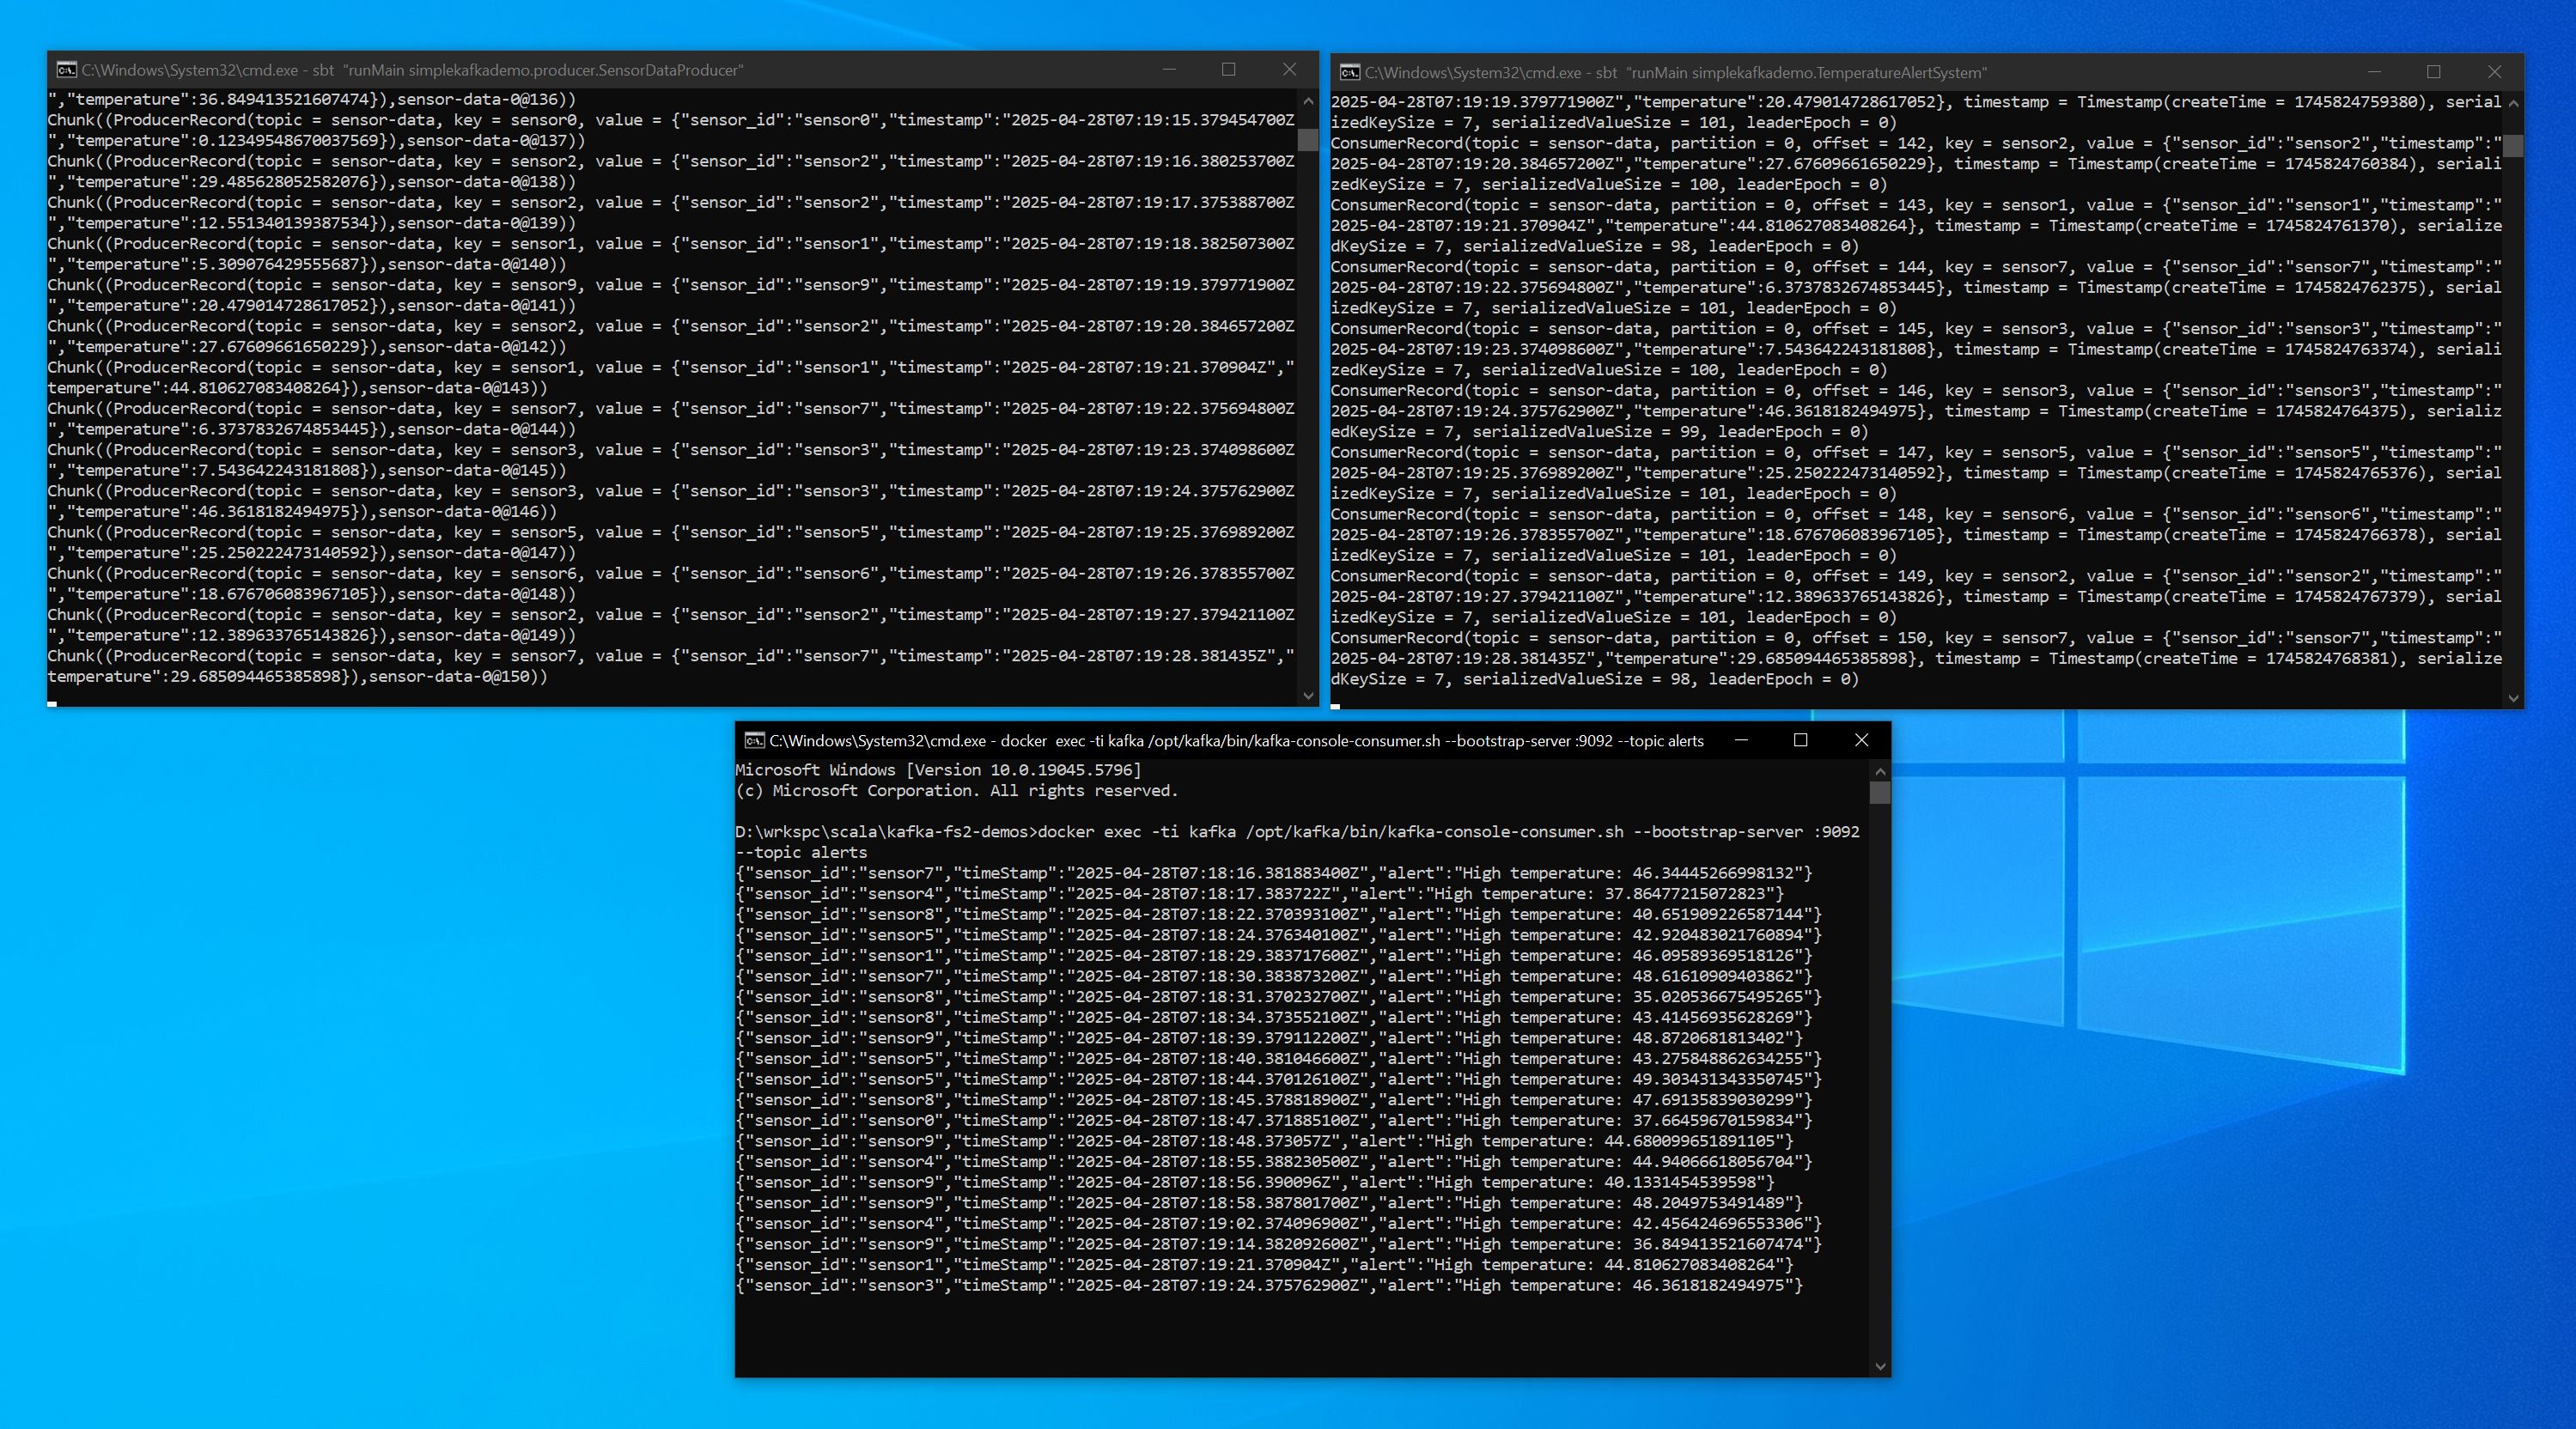Click scroll-down arrow in SensorDataProducer window
The height and width of the screenshot is (1429, 2576).
1308,693
